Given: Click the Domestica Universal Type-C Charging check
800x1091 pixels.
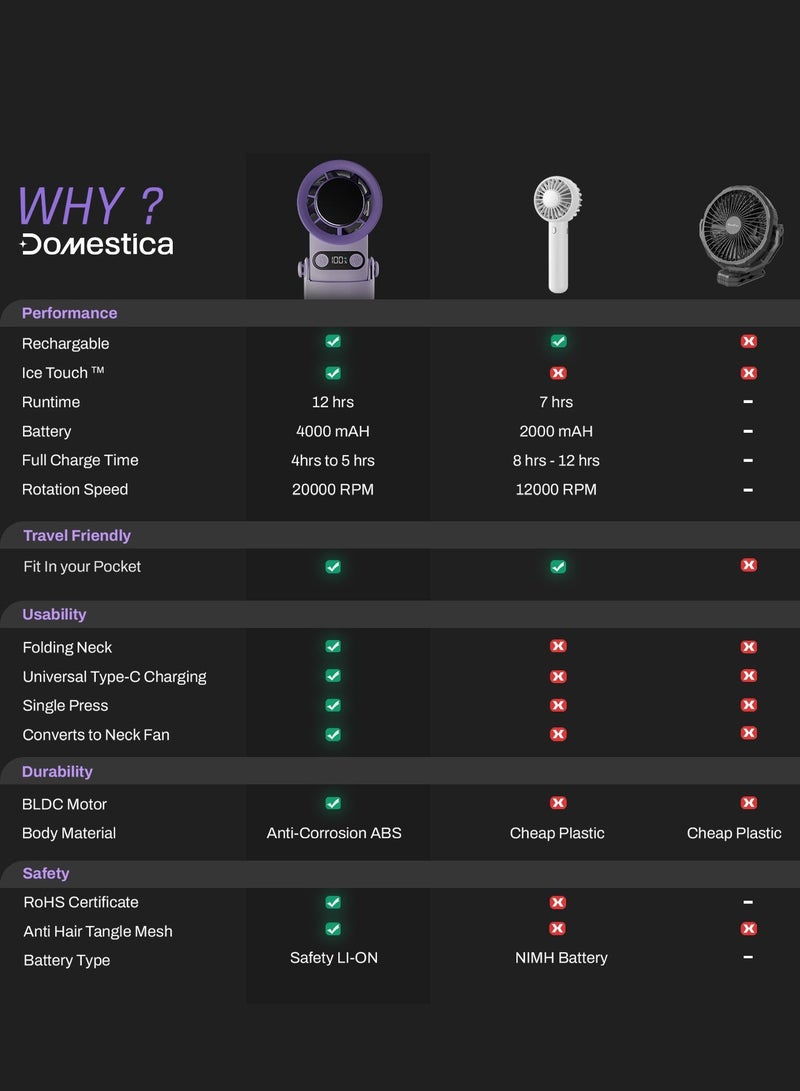Looking at the screenshot, I should [333, 676].
